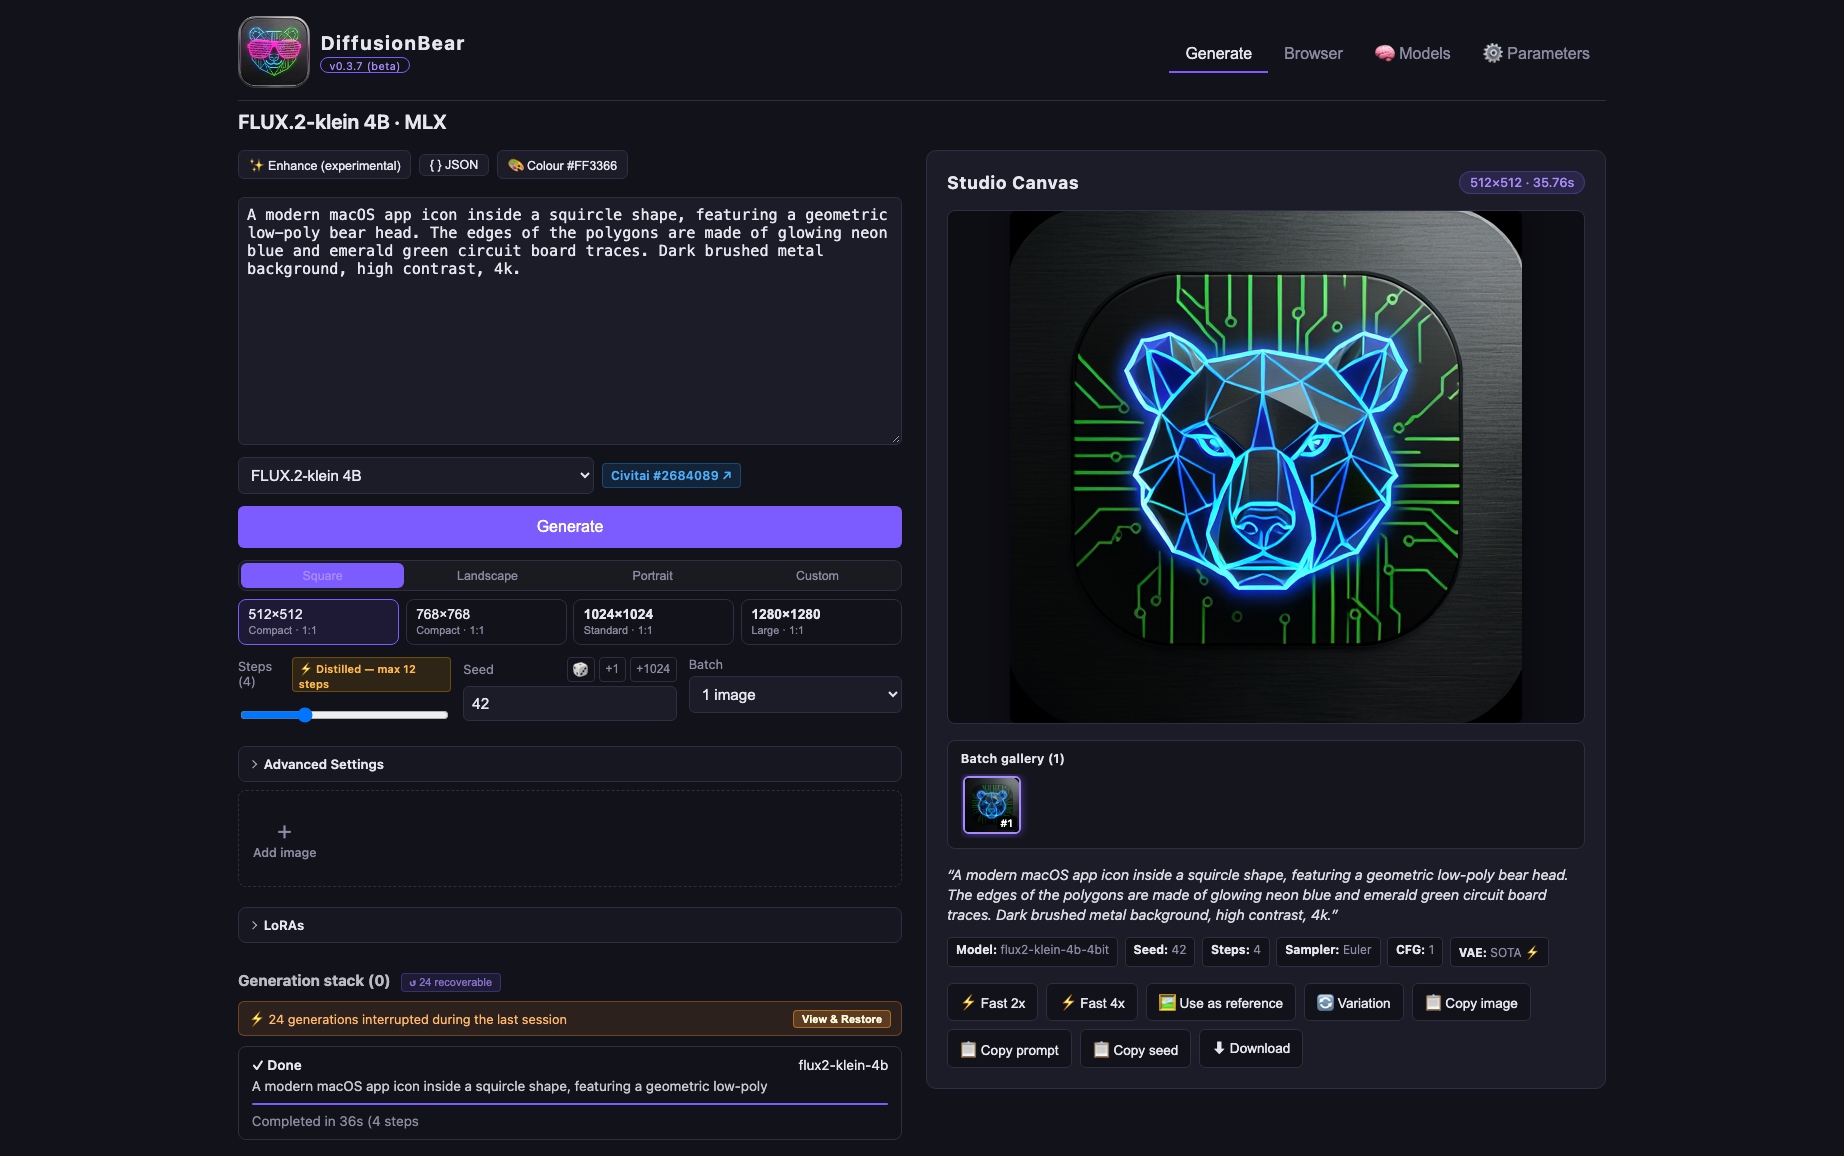
Task: Expand Advanced Settings
Action: pos(570,764)
